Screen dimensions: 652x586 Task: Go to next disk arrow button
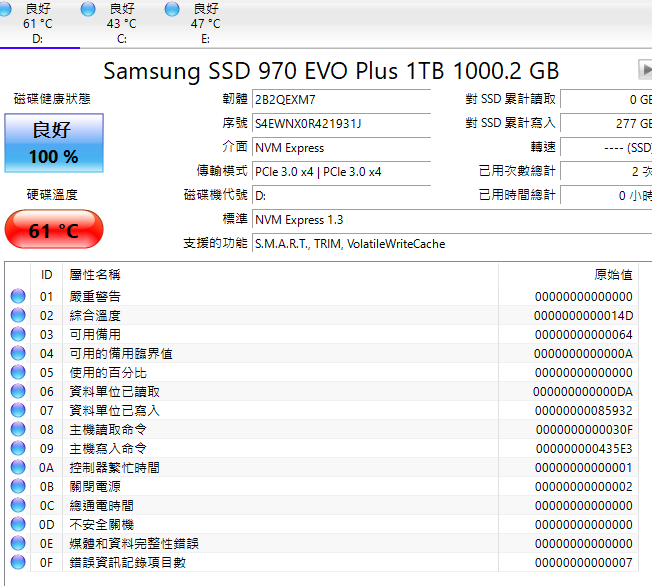coord(645,69)
